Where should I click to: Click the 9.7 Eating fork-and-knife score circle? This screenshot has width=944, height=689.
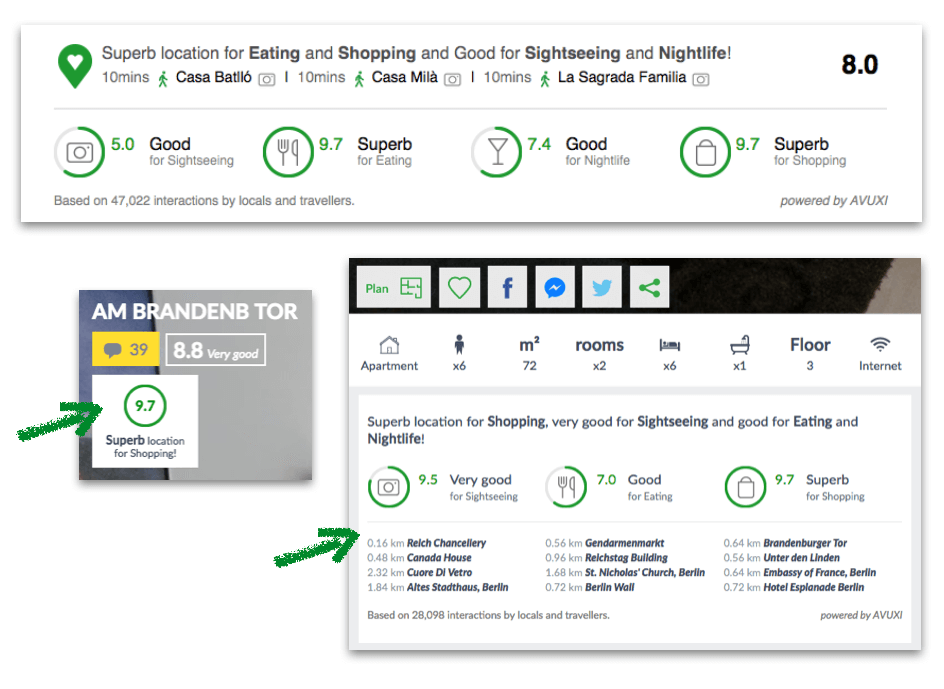288,152
